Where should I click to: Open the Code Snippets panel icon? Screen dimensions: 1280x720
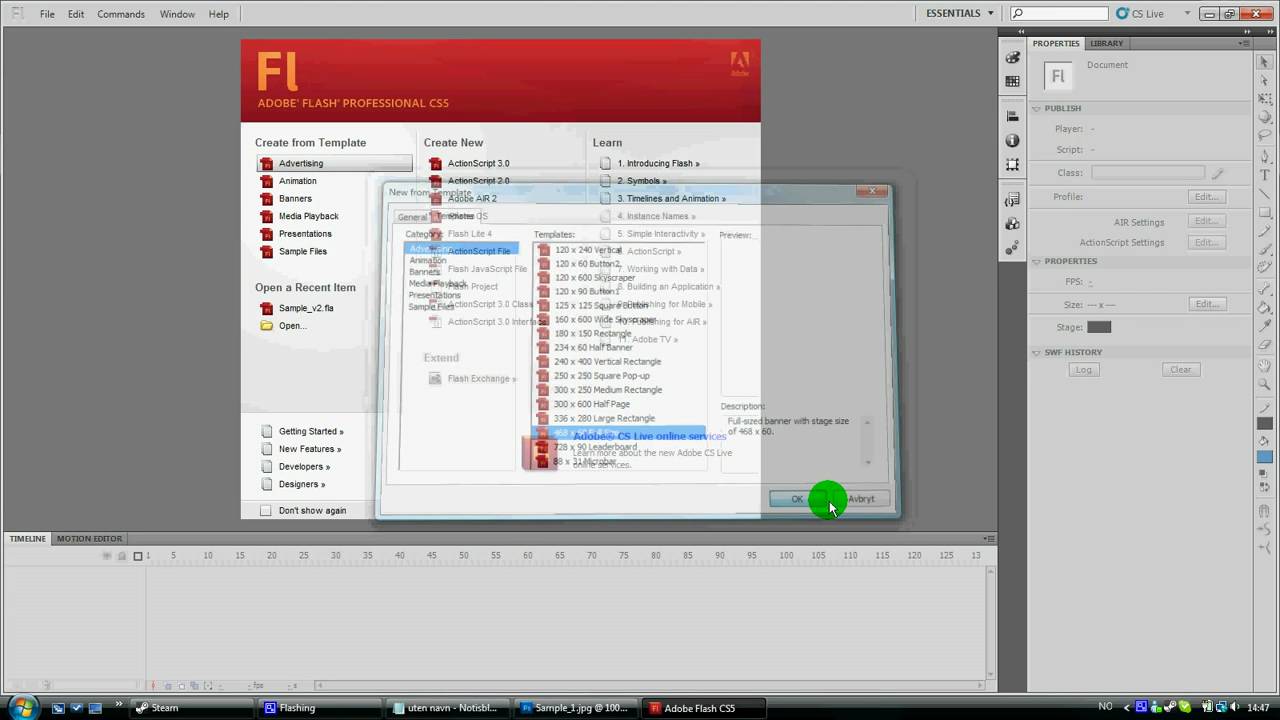1012,200
